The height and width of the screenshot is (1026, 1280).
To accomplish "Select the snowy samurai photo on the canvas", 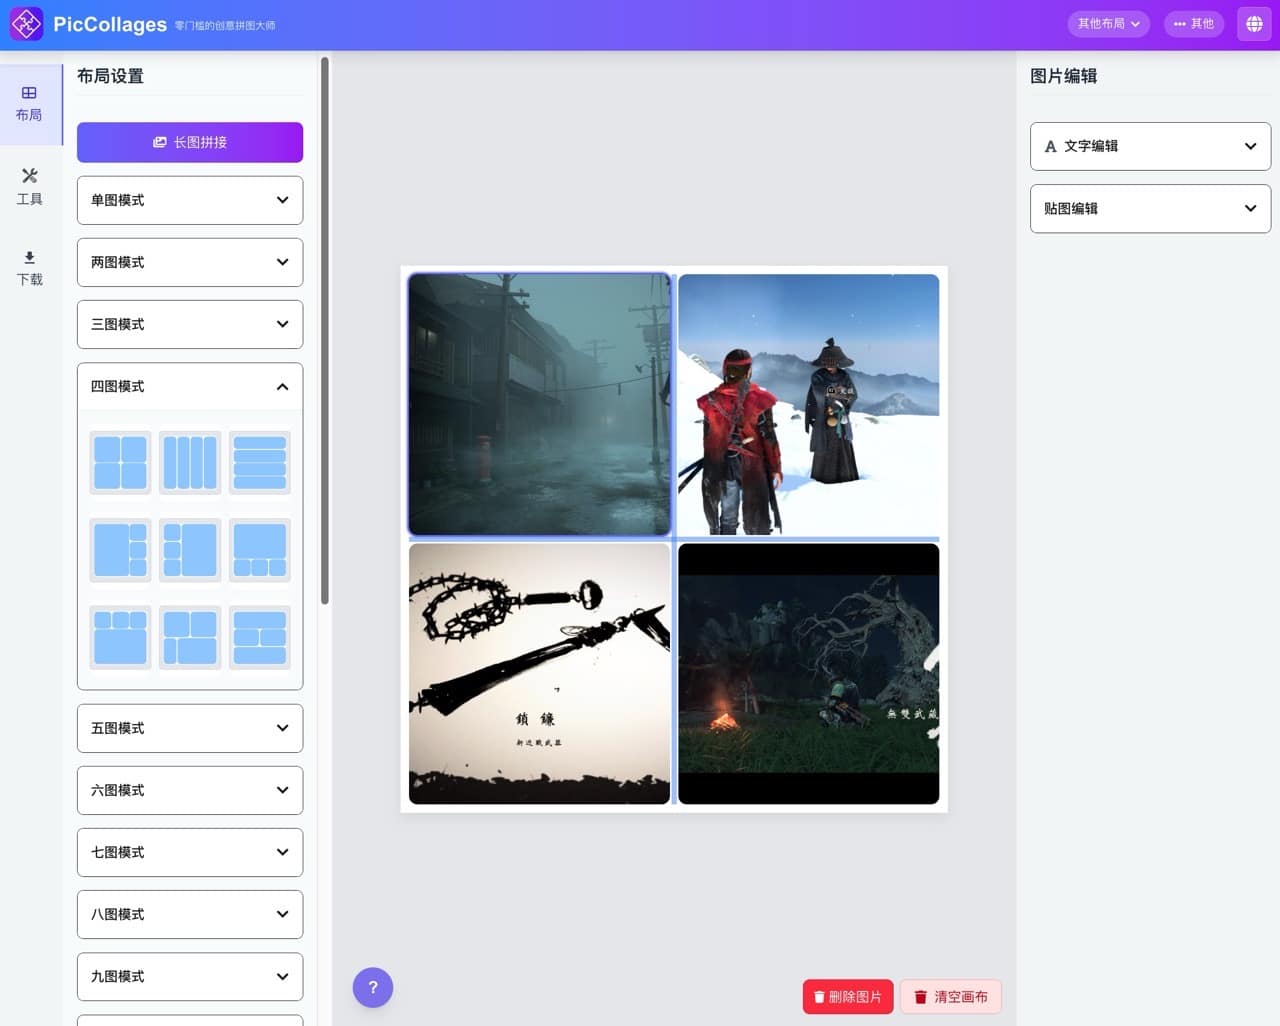I will [x=807, y=403].
